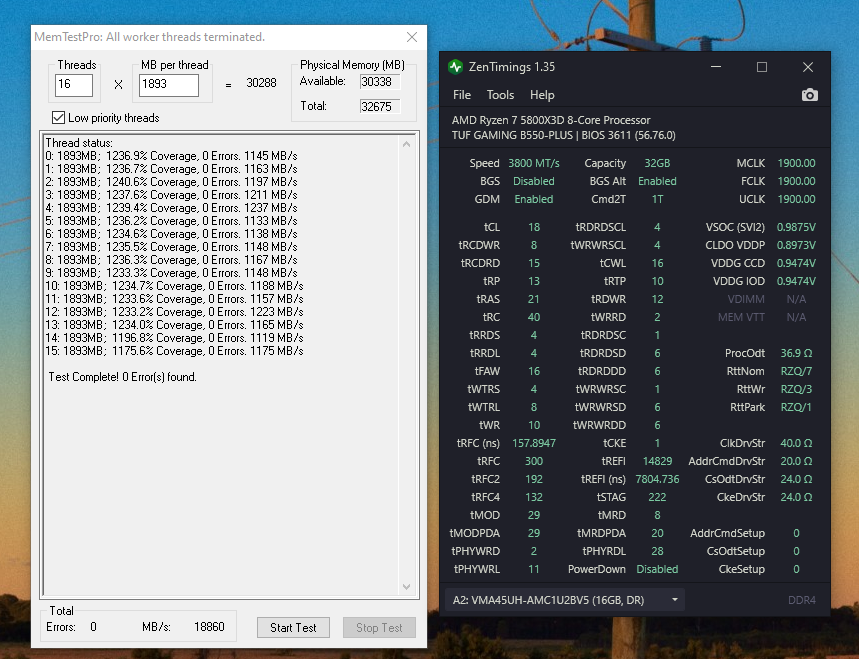Click the tRC value 40
859x659 pixels.
534,317
